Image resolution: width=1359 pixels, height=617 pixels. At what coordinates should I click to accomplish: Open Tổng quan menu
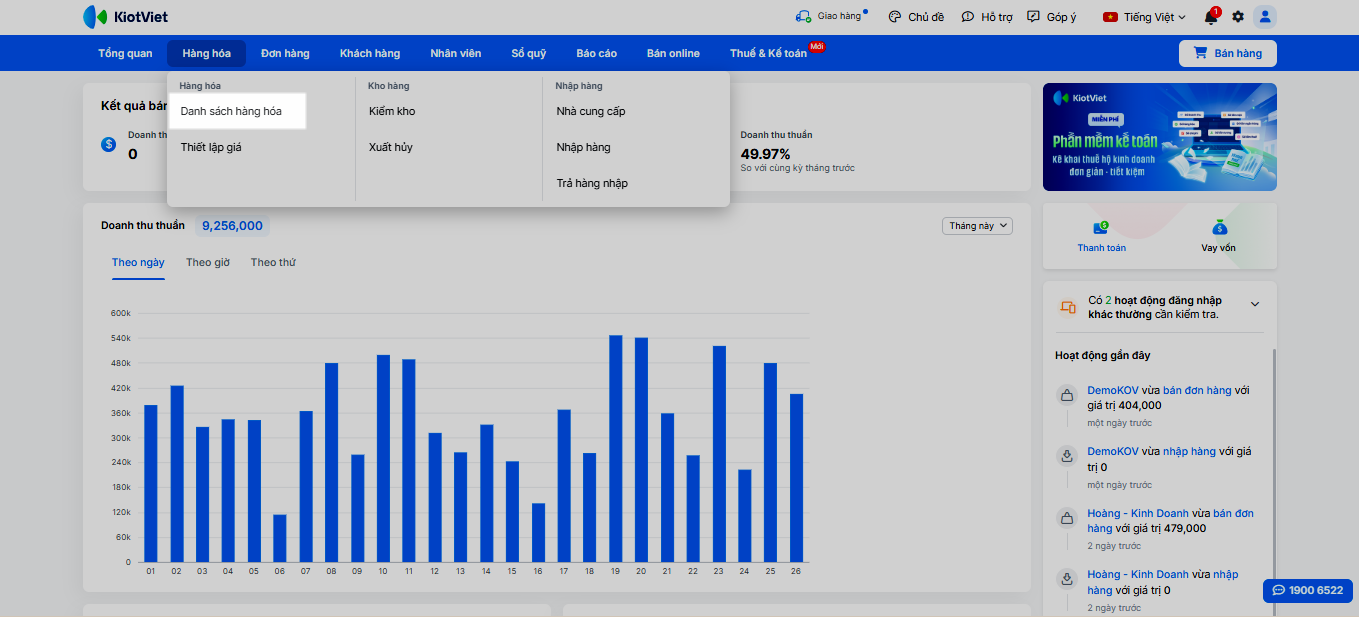[125, 53]
